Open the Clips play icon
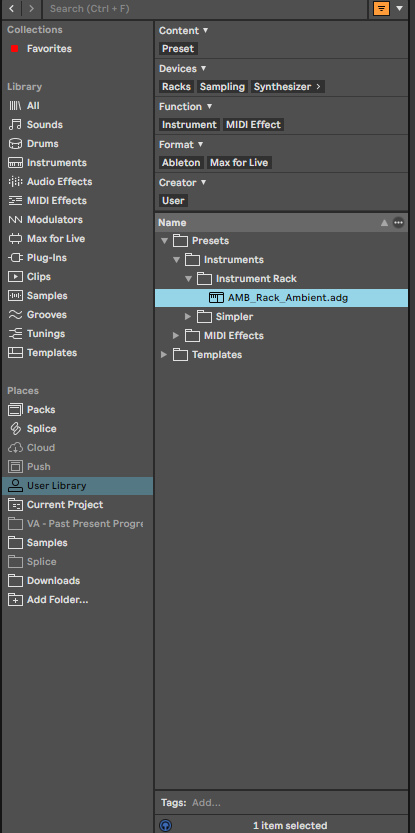This screenshot has width=415, height=833. click(15, 277)
